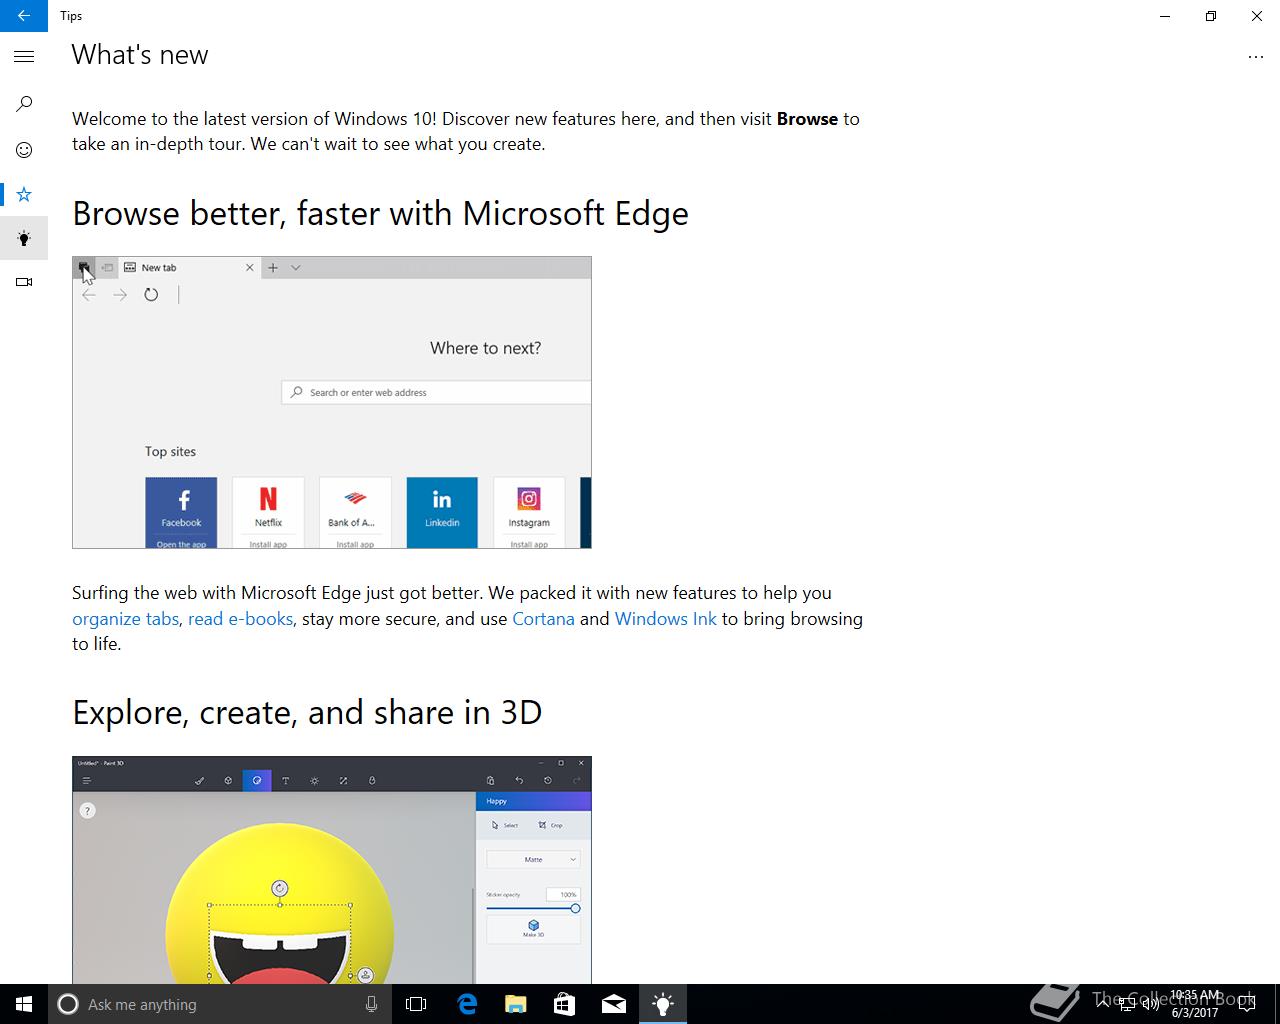
Task: Click the 'Explore, create, and share in 3D' heading
Action: [307, 713]
